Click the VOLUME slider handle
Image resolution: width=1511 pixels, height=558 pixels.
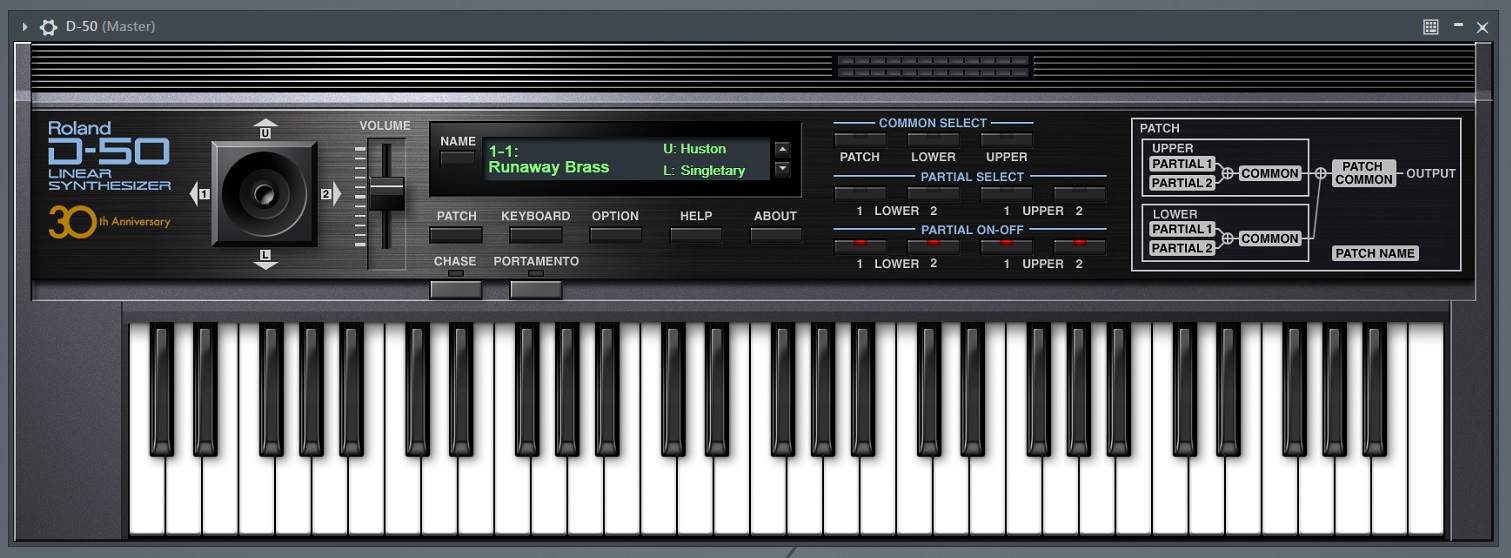tap(386, 193)
